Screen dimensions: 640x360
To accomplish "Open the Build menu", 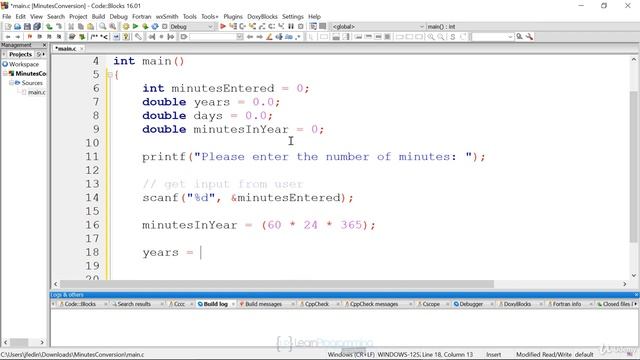I will 98,17.
